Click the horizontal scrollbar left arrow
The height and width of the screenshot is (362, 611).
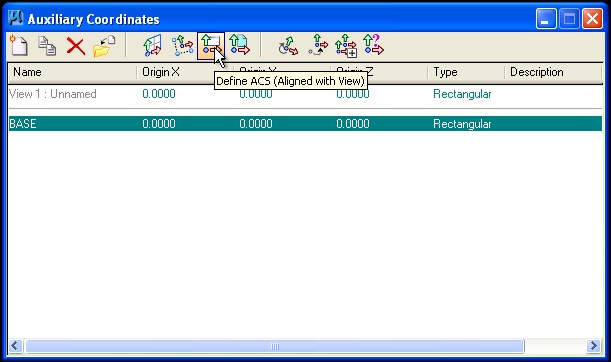(x=16, y=346)
